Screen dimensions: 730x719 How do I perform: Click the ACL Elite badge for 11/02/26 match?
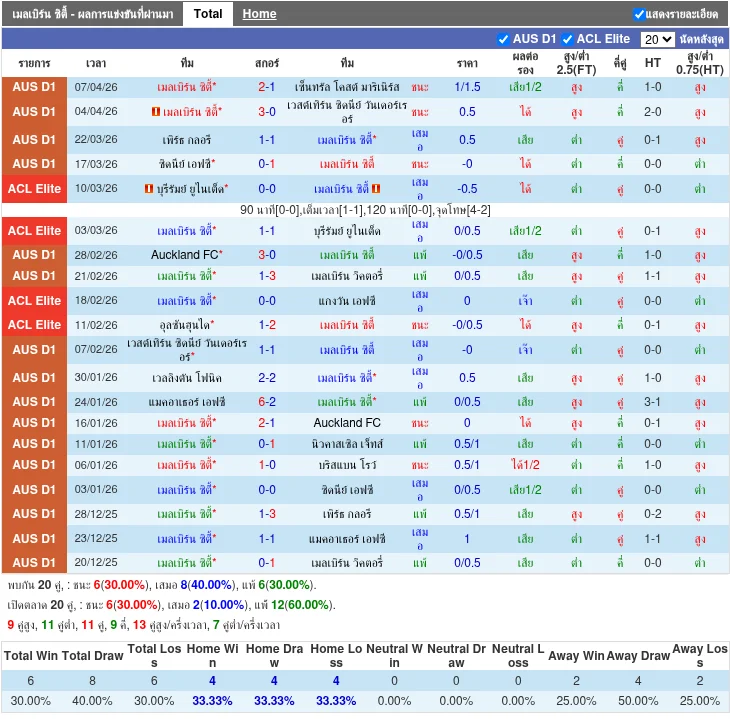pos(34,324)
